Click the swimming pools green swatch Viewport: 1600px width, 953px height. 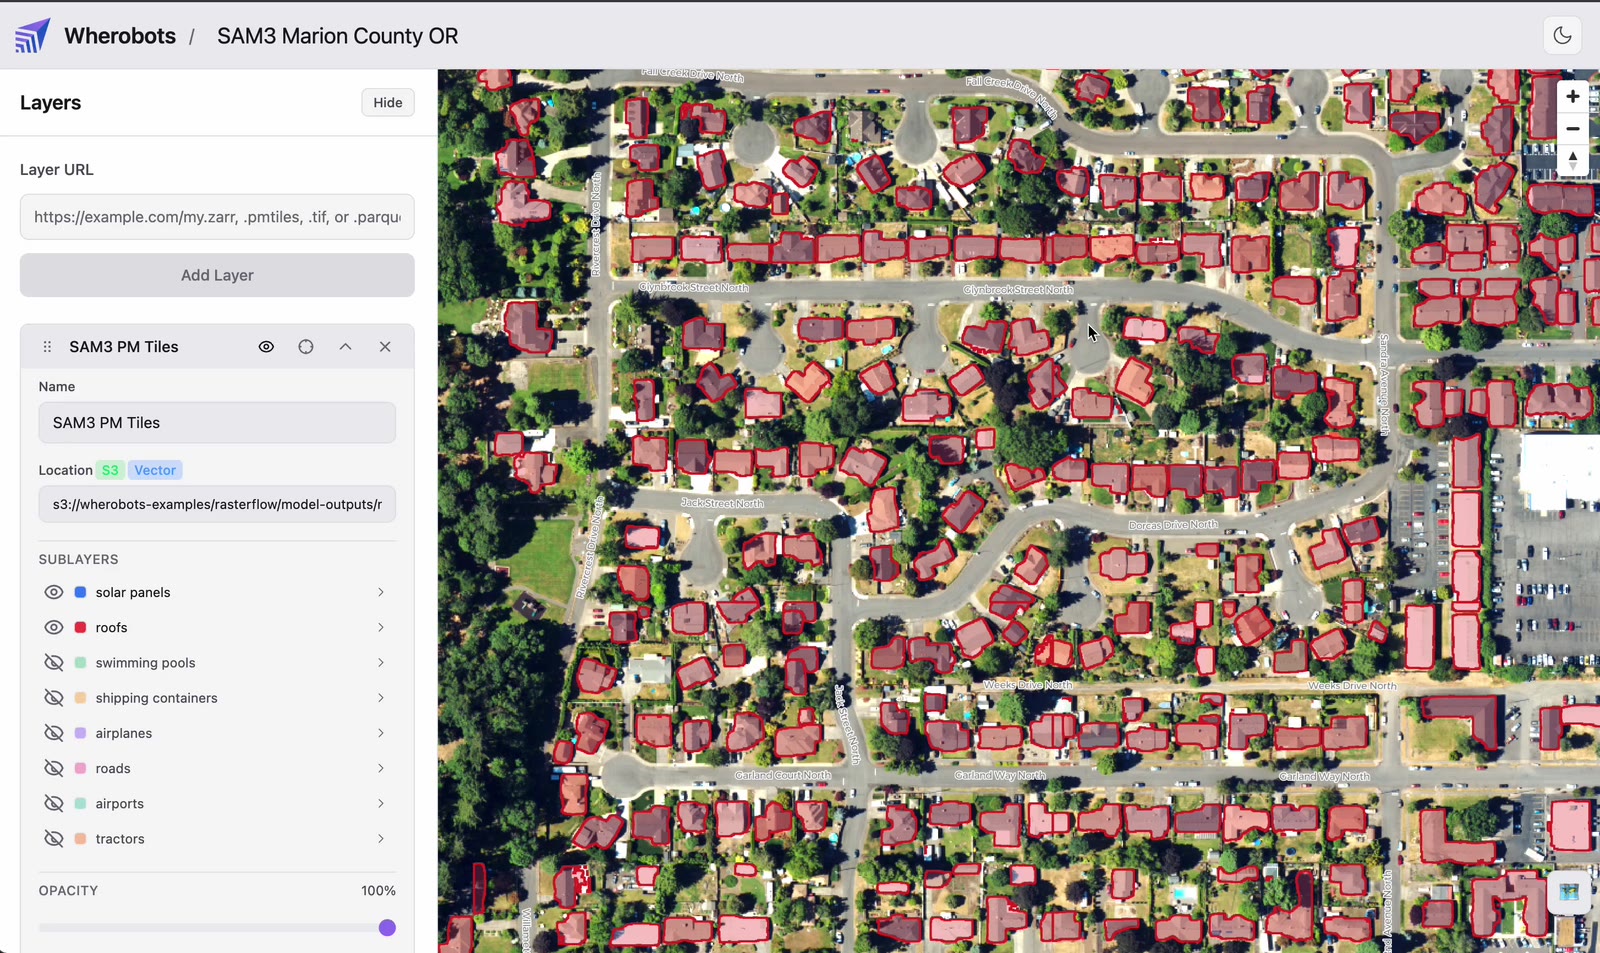pos(80,662)
